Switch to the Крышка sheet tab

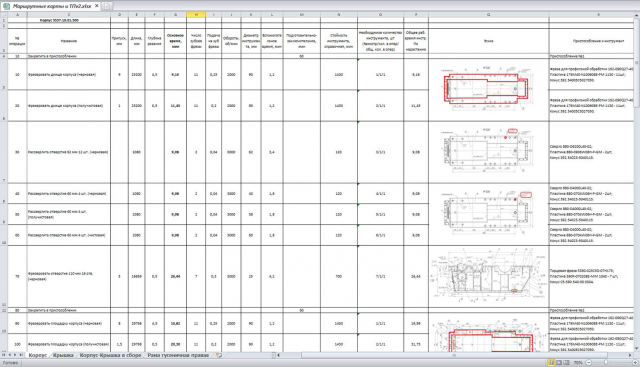63,355
